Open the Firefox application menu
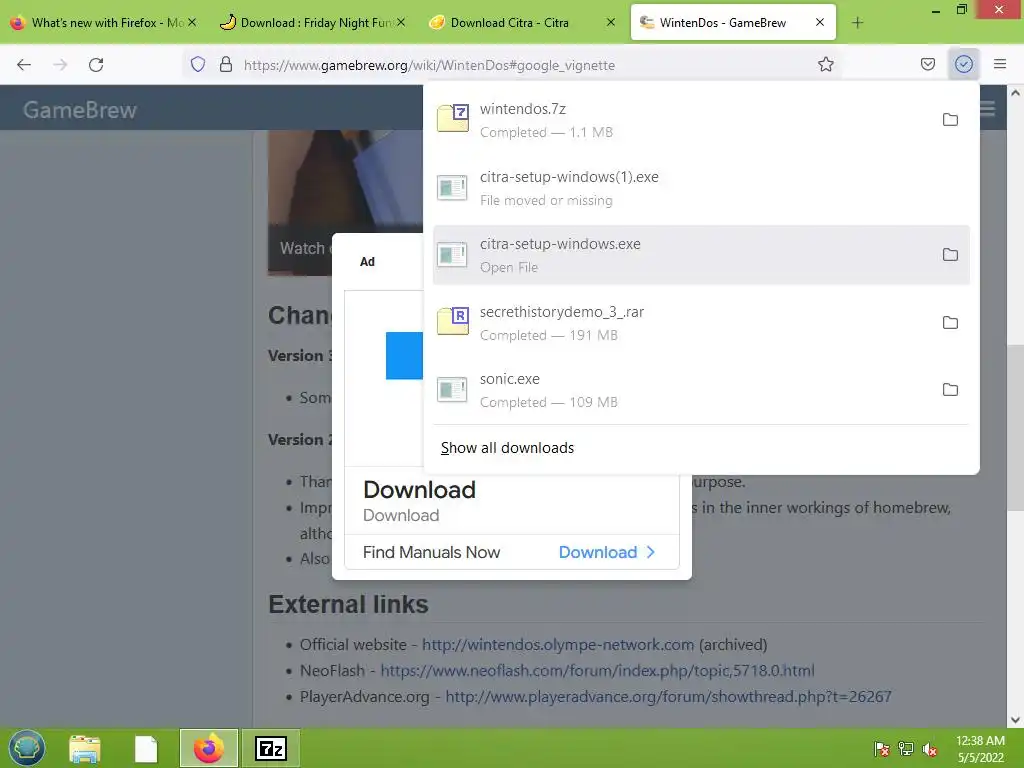 (1000, 64)
